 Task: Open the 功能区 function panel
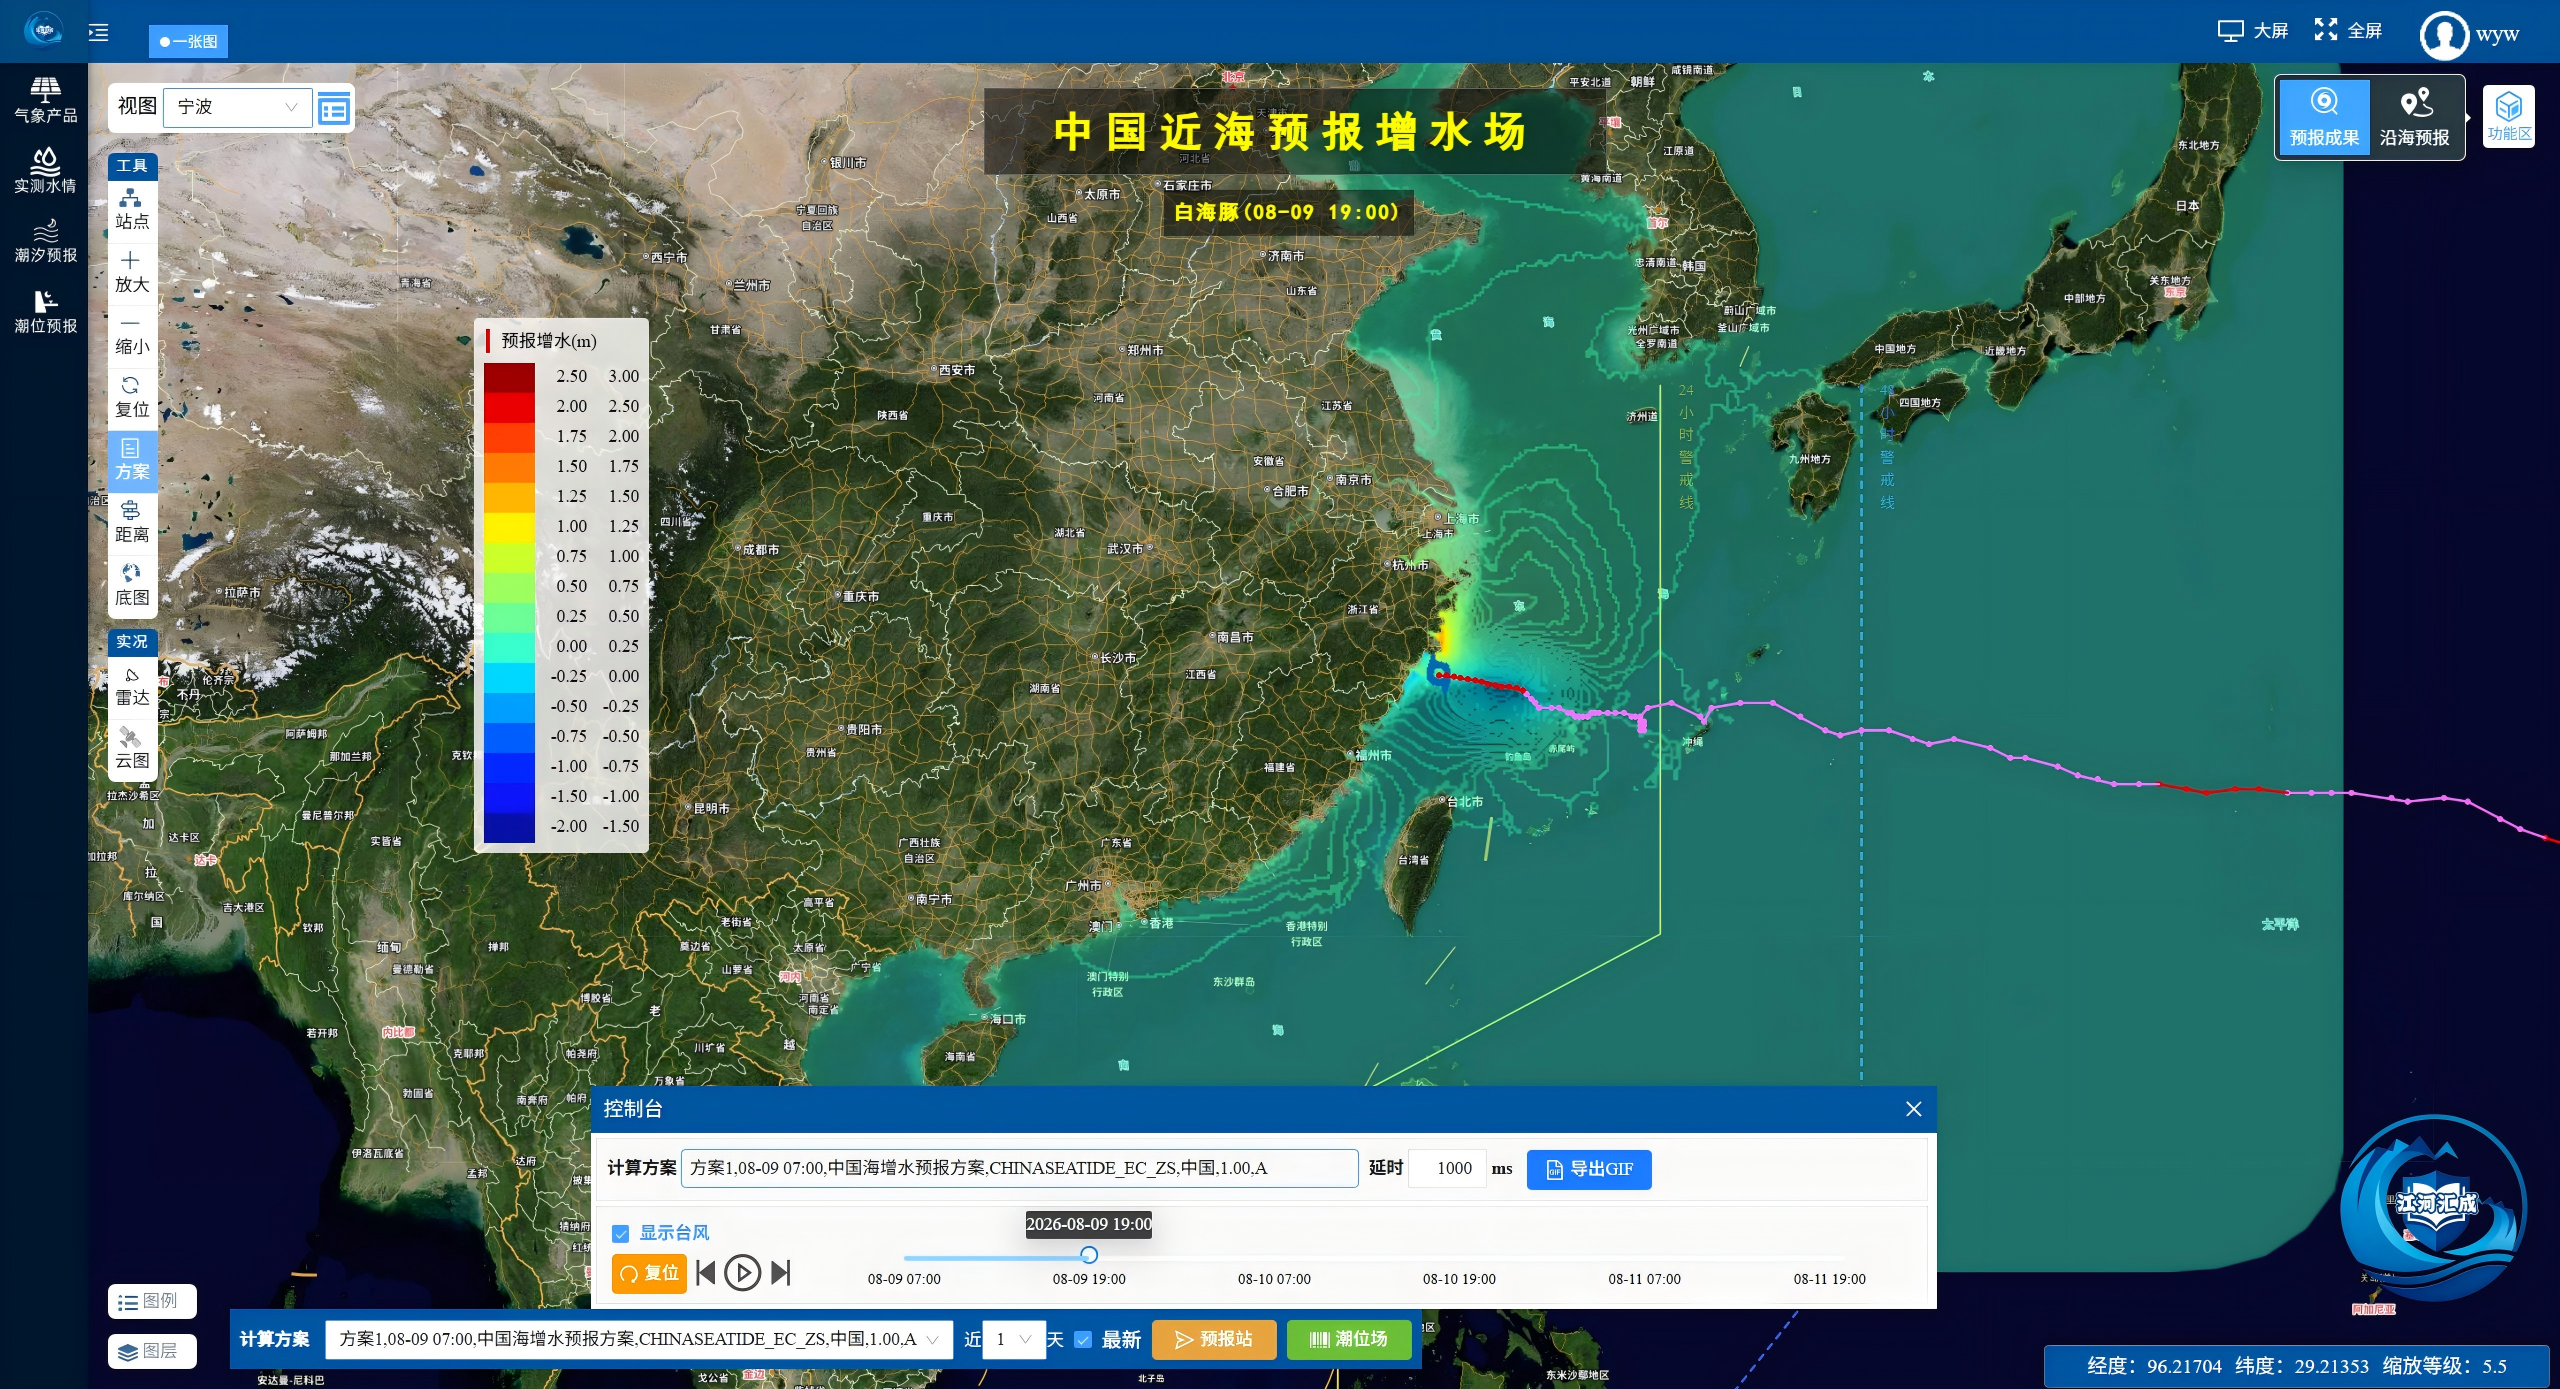2509,117
